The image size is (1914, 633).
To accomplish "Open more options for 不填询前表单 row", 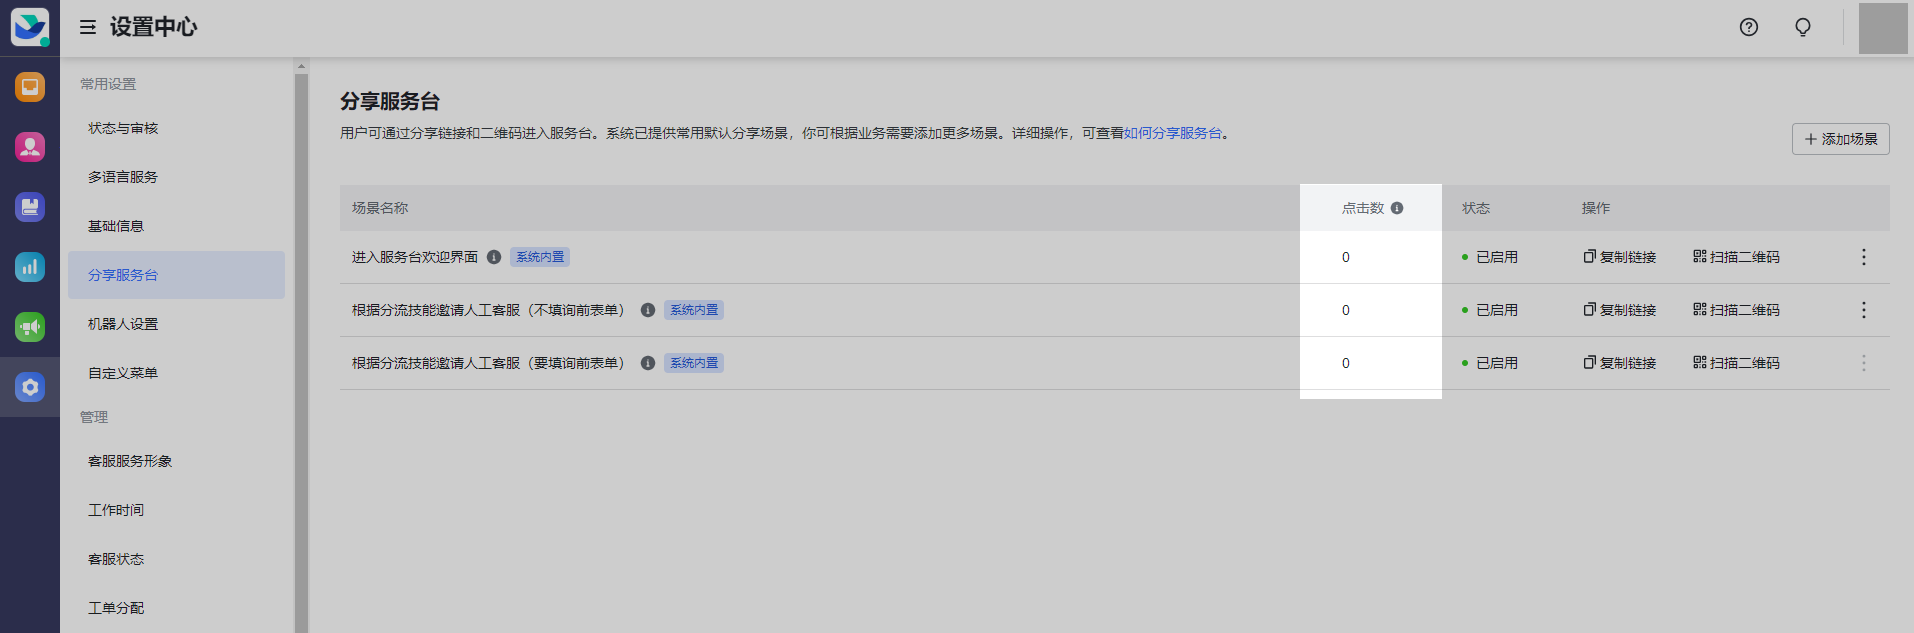I will click(1864, 310).
